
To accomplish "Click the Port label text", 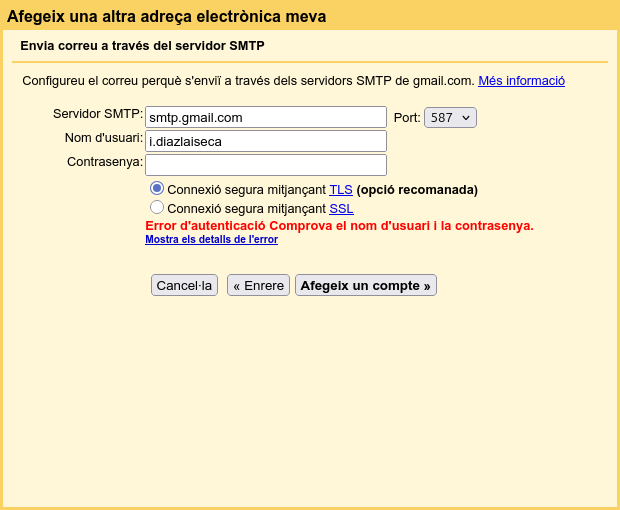I will pyautogui.click(x=407, y=118).
